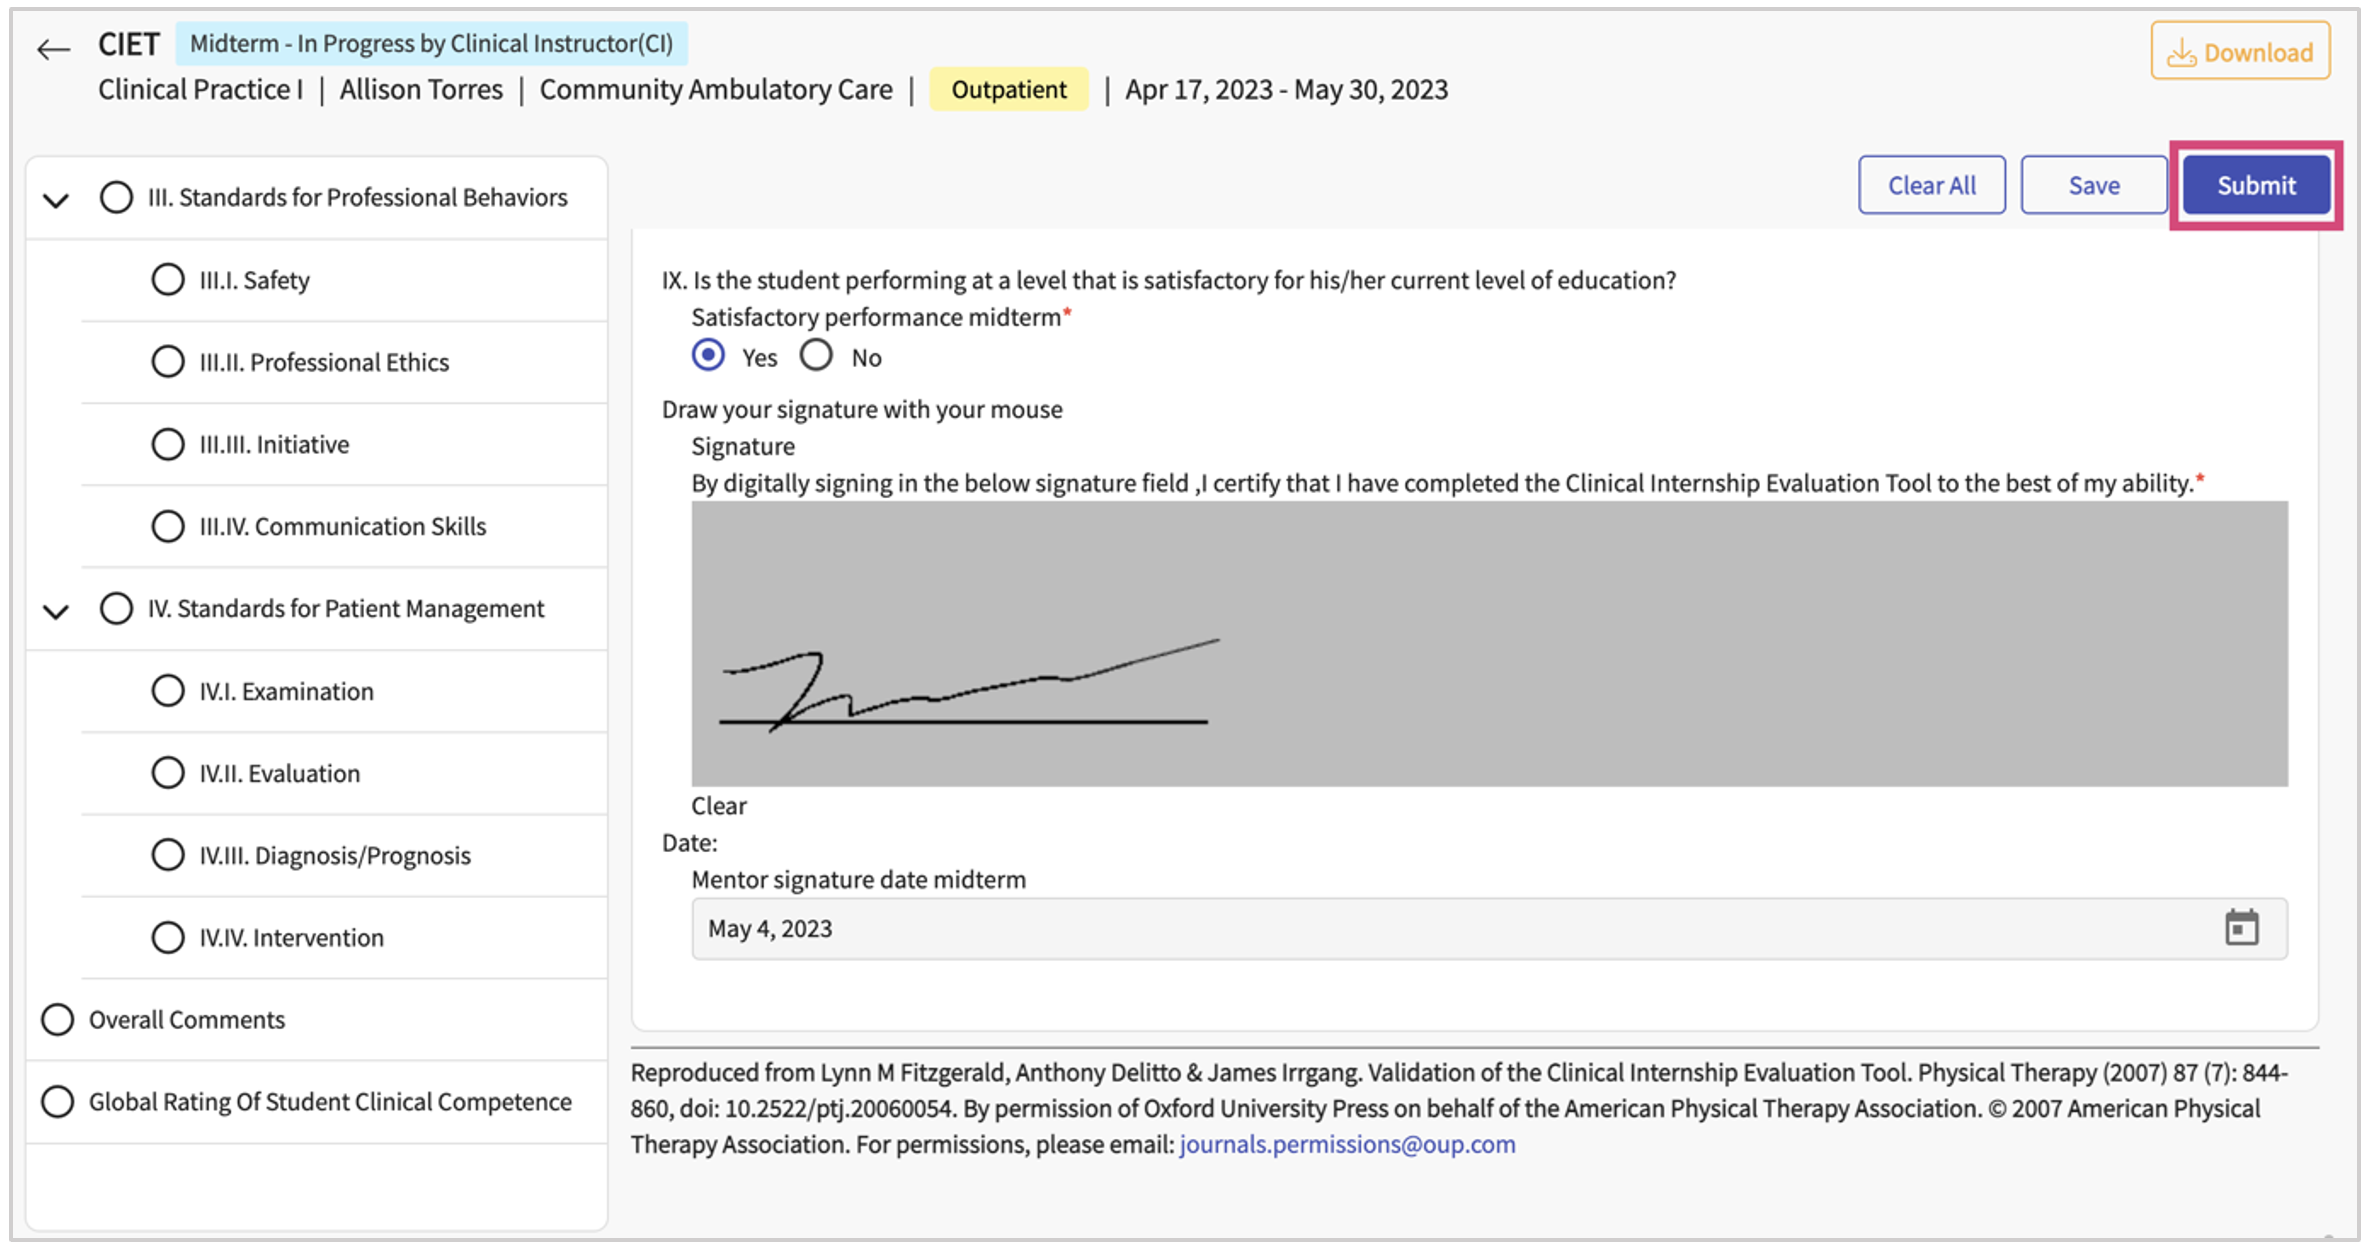Click the IV.I. Examination status circle
This screenshot has width=2370, height=1252.
[168, 691]
